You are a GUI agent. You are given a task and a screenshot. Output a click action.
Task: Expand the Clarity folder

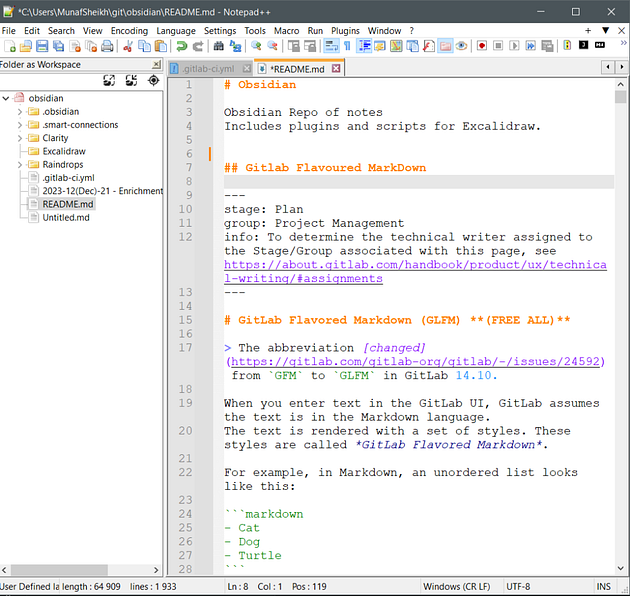point(20,138)
